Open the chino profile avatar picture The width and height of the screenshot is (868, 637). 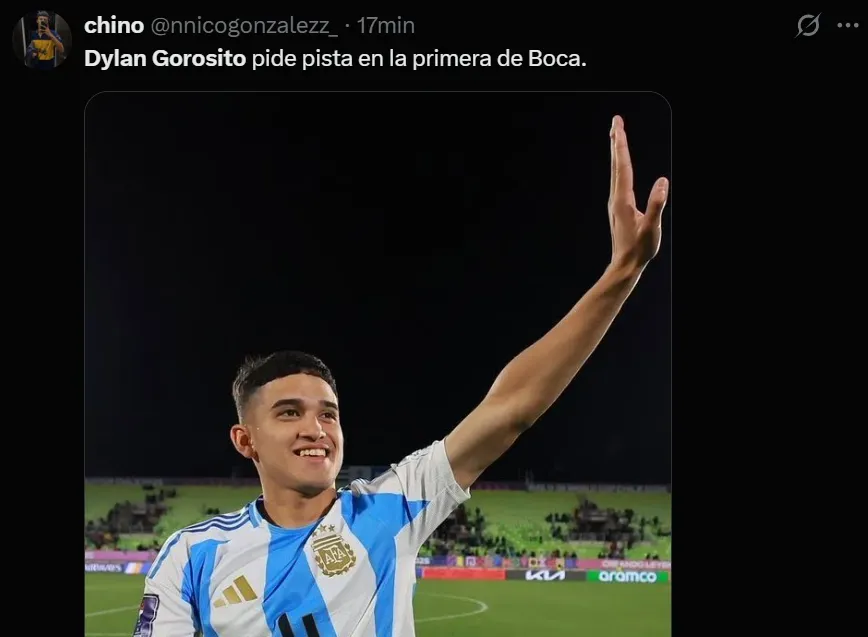tap(42, 40)
